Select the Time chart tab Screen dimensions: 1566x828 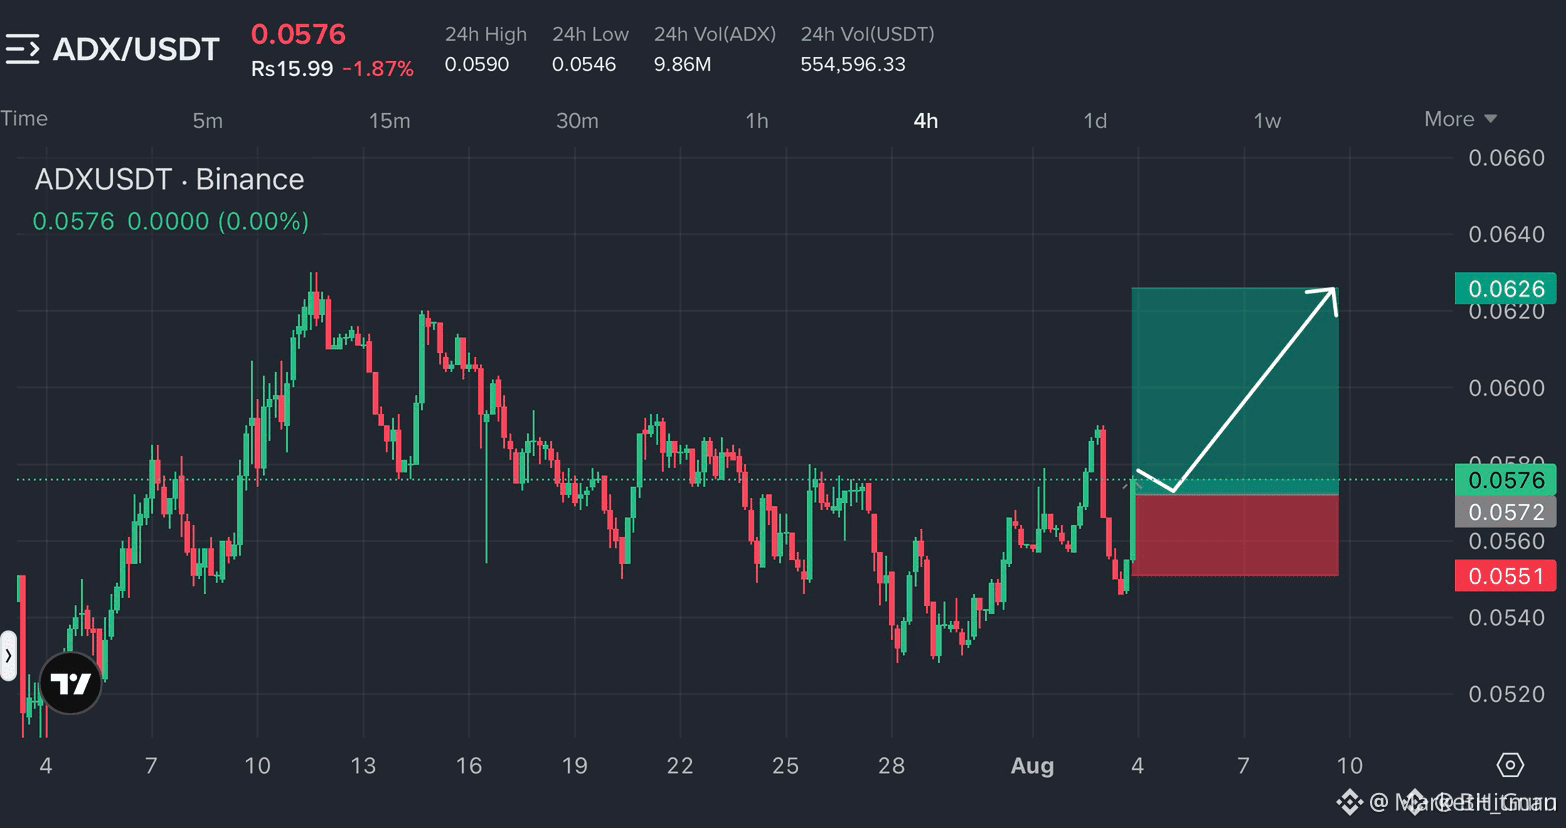24,118
